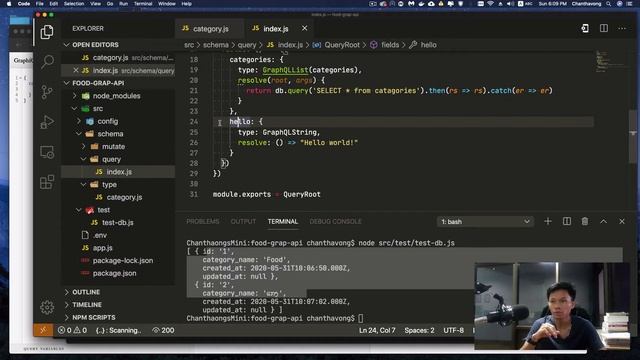Image resolution: width=640 pixels, height=360 pixels.
Task: Open the errors and warnings counter
Action: tap(72, 330)
